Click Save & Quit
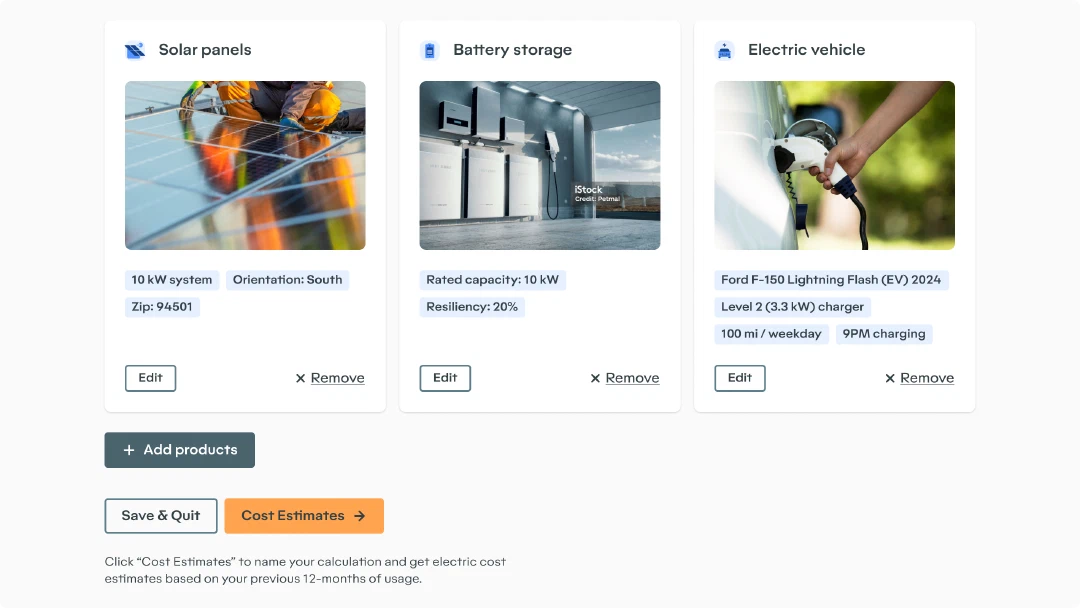The width and height of the screenshot is (1080, 608). 160,516
